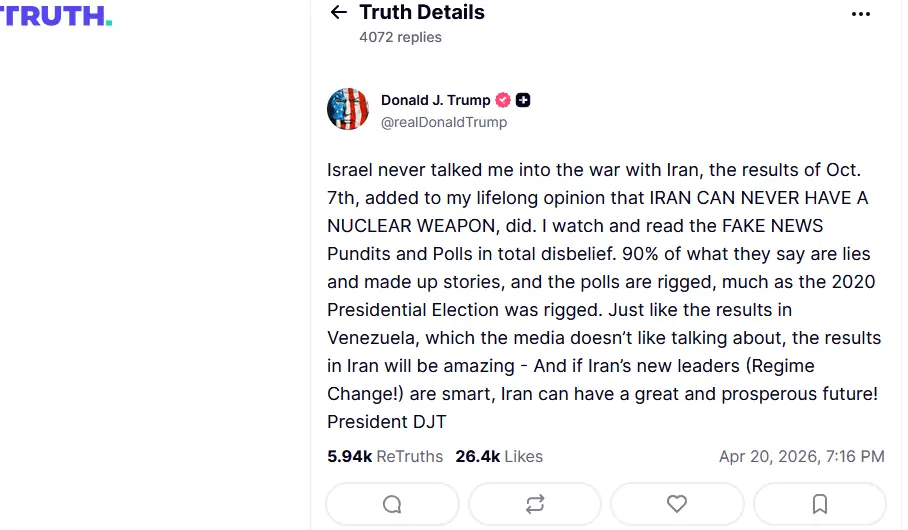
Task: Click the Apr 20, 2026 timestamp
Action: click(801, 456)
